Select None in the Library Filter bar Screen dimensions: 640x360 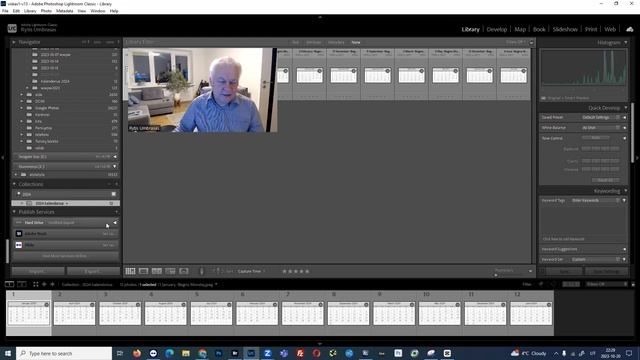[x=356, y=42]
